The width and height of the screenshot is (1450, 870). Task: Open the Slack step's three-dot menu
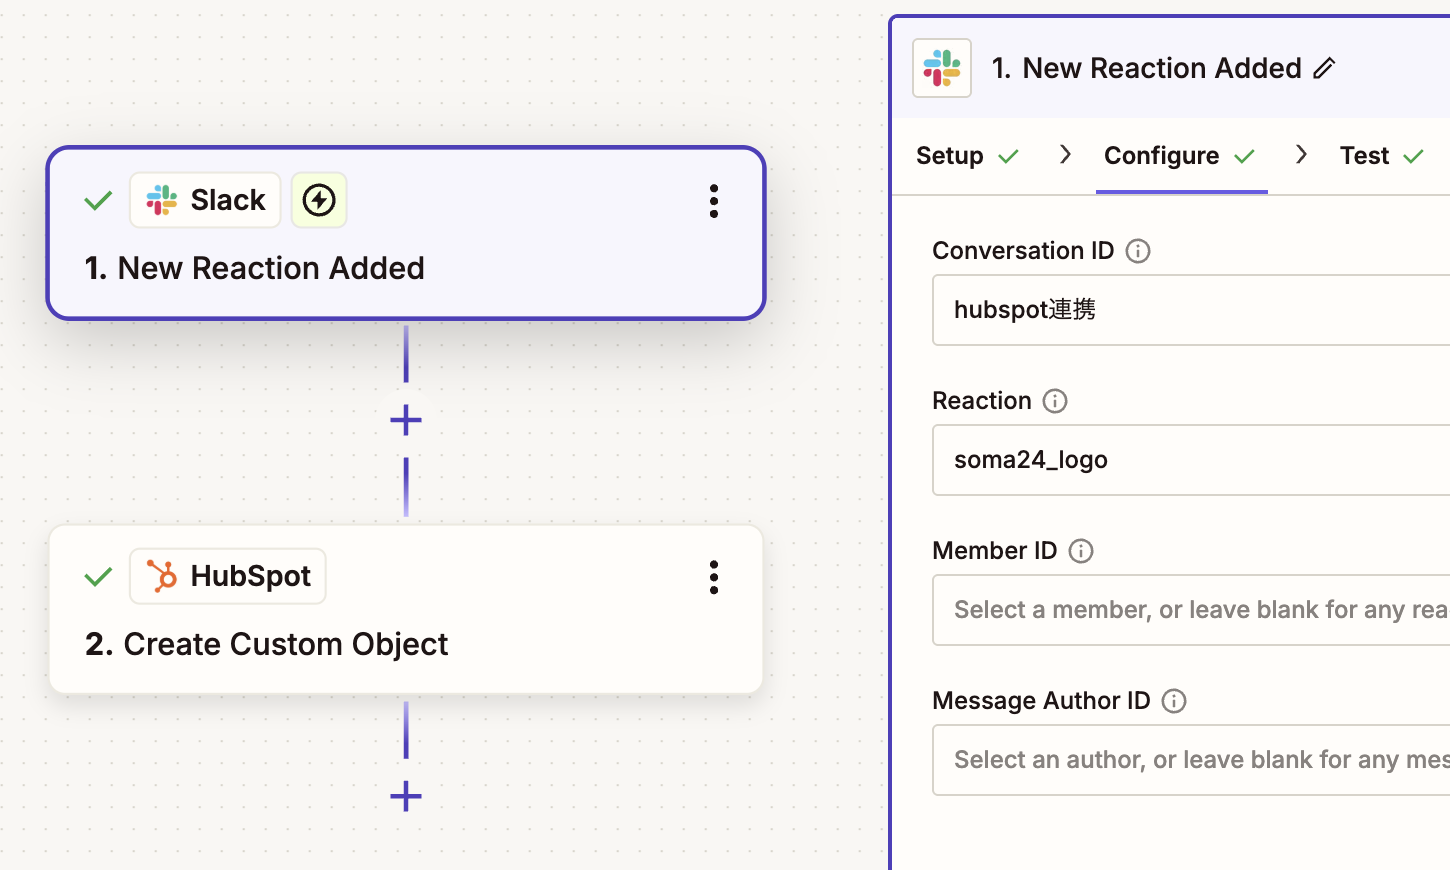click(713, 201)
